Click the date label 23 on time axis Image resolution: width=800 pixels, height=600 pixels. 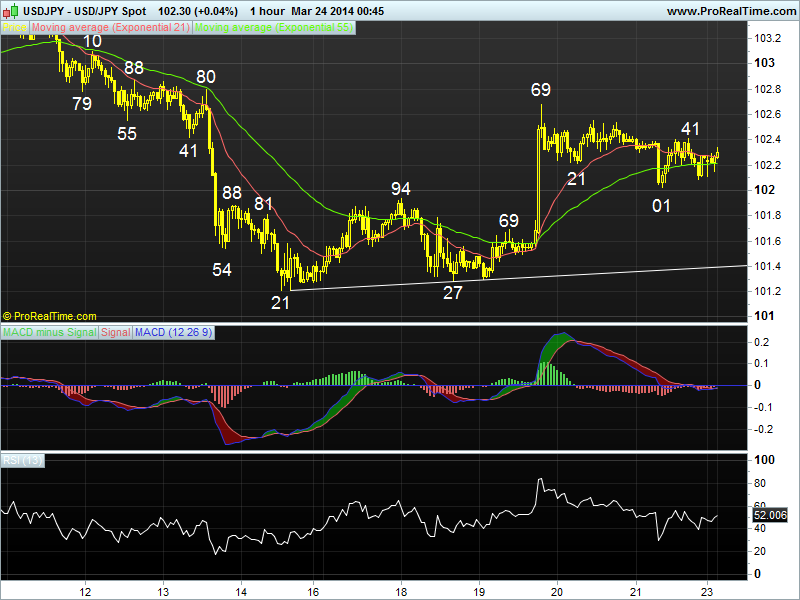[707, 592]
